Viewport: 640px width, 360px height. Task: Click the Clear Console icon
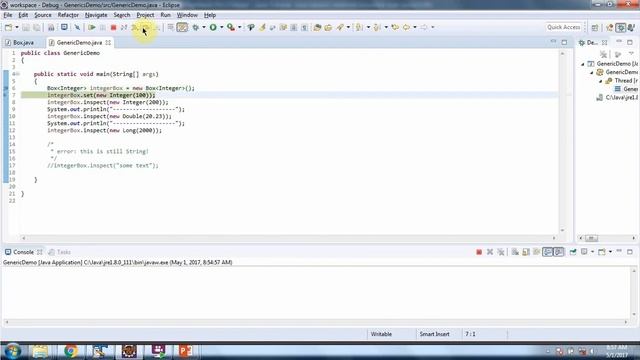pyautogui.click(x=515, y=252)
